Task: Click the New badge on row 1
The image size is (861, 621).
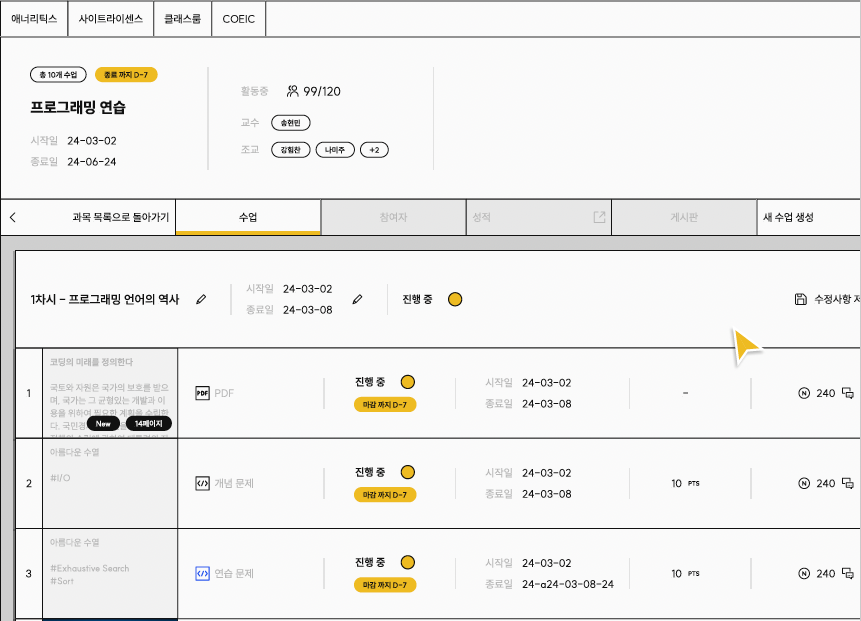Action: (103, 424)
